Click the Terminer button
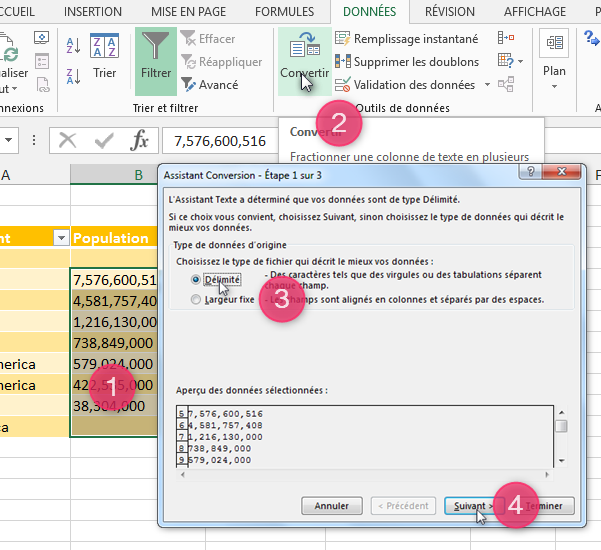 pos(544,506)
